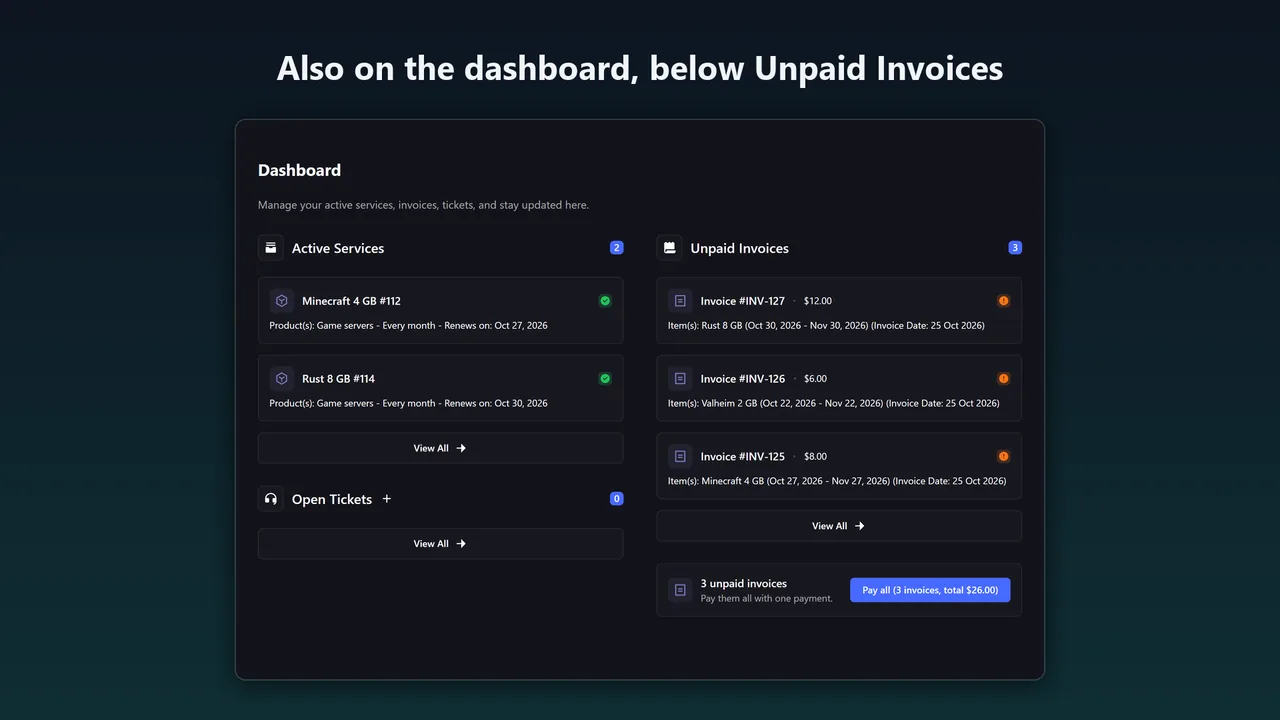
Task: Click the Active Services count badge
Action: click(x=617, y=248)
